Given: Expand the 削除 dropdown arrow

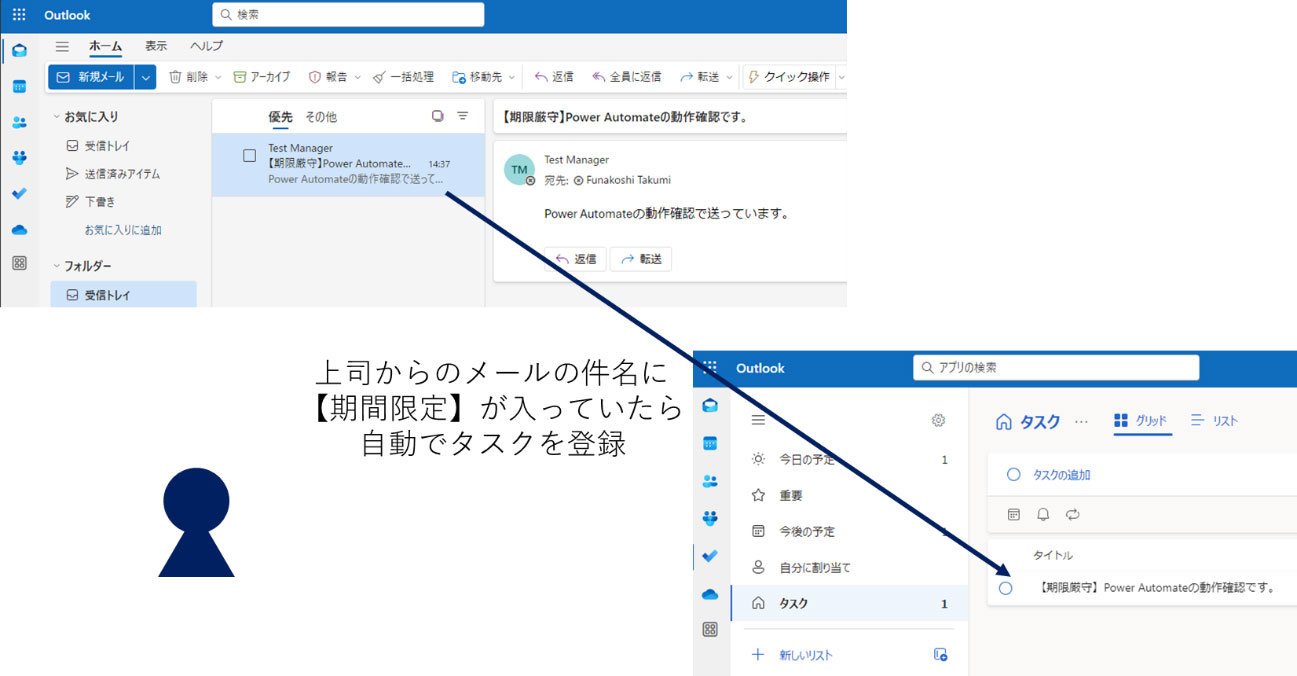Looking at the screenshot, I should 217,77.
